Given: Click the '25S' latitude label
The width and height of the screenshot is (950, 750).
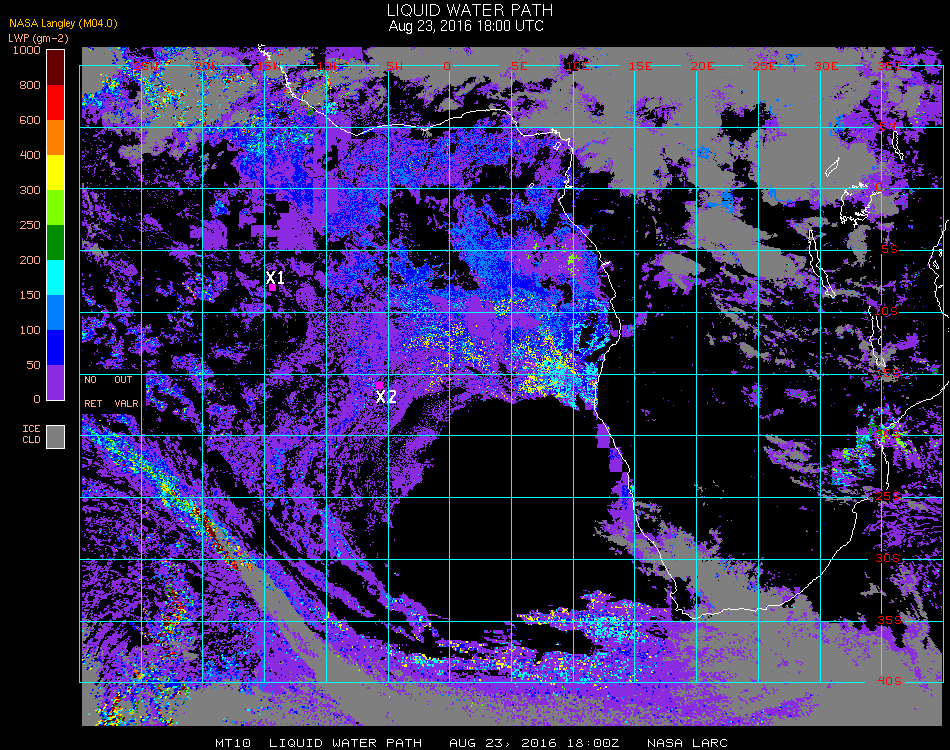Looking at the screenshot, I should (x=888, y=497).
